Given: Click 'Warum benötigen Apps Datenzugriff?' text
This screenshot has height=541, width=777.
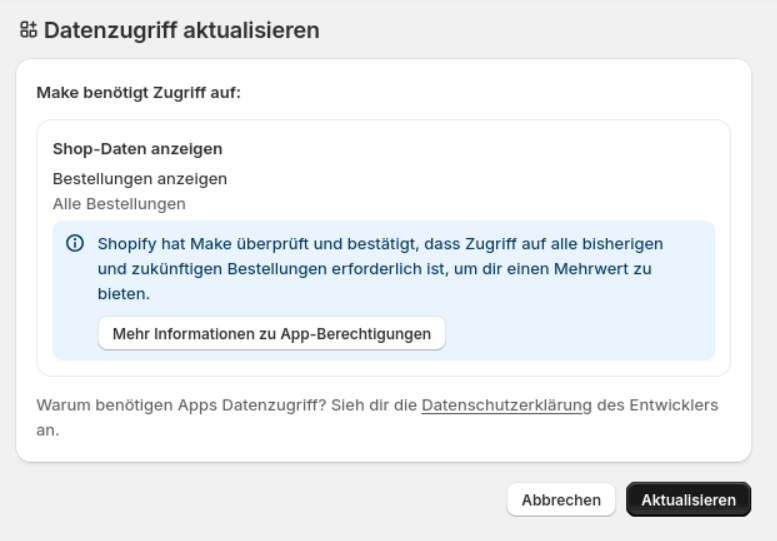Looking at the screenshot, I should pyautogui.click(x=181, y=405).
